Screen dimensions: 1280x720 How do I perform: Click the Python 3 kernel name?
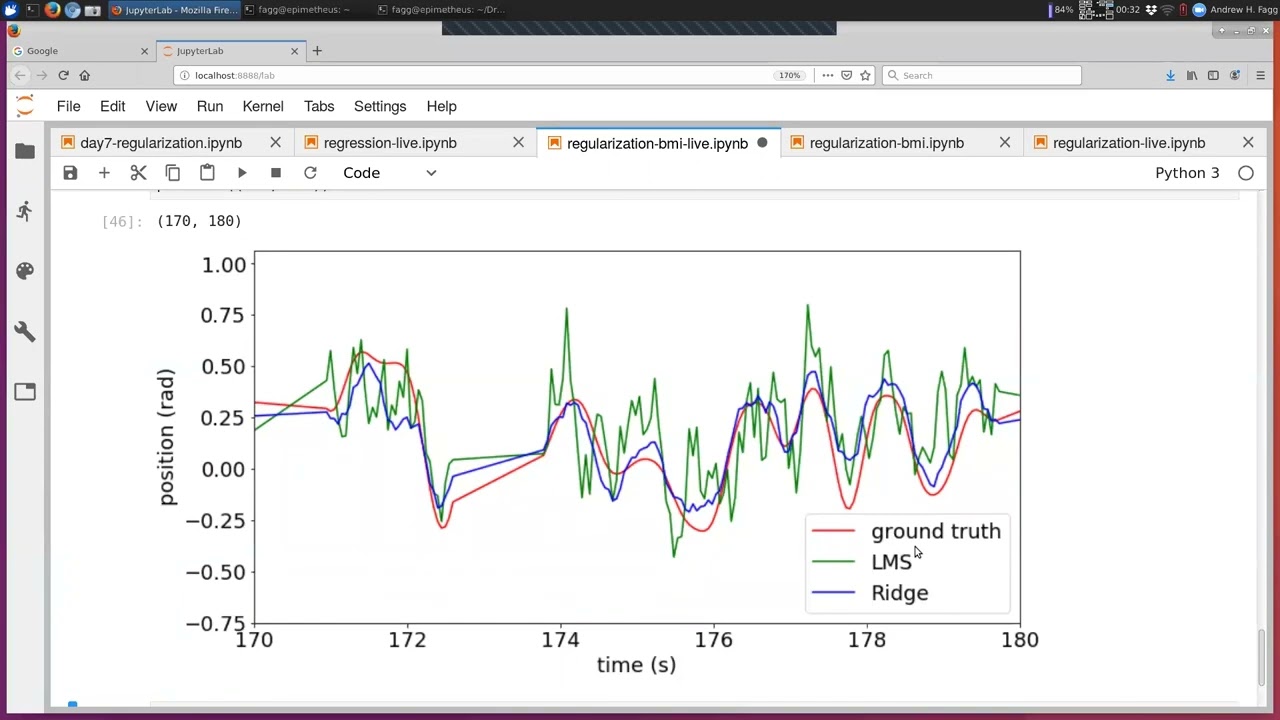[1187, 173]
